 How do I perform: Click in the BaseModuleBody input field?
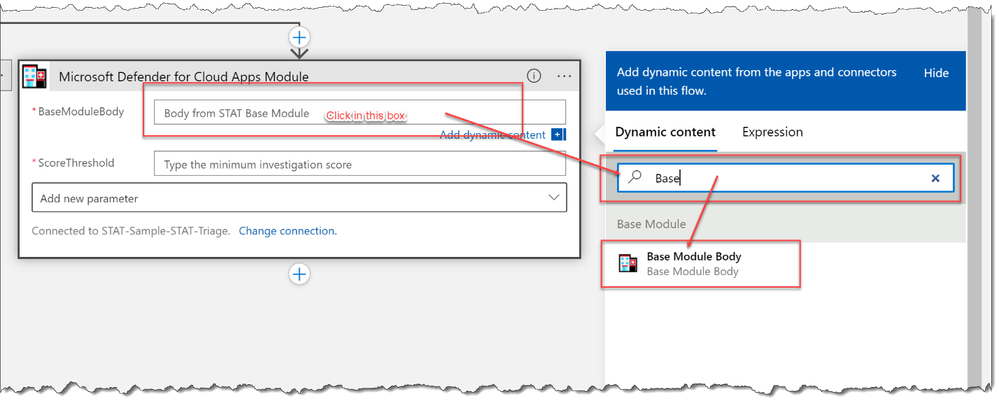click(359, 113)
